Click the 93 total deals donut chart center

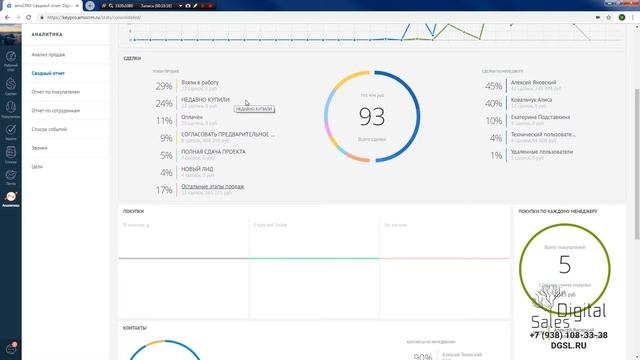pyautogui.click(x=372, y=117)
